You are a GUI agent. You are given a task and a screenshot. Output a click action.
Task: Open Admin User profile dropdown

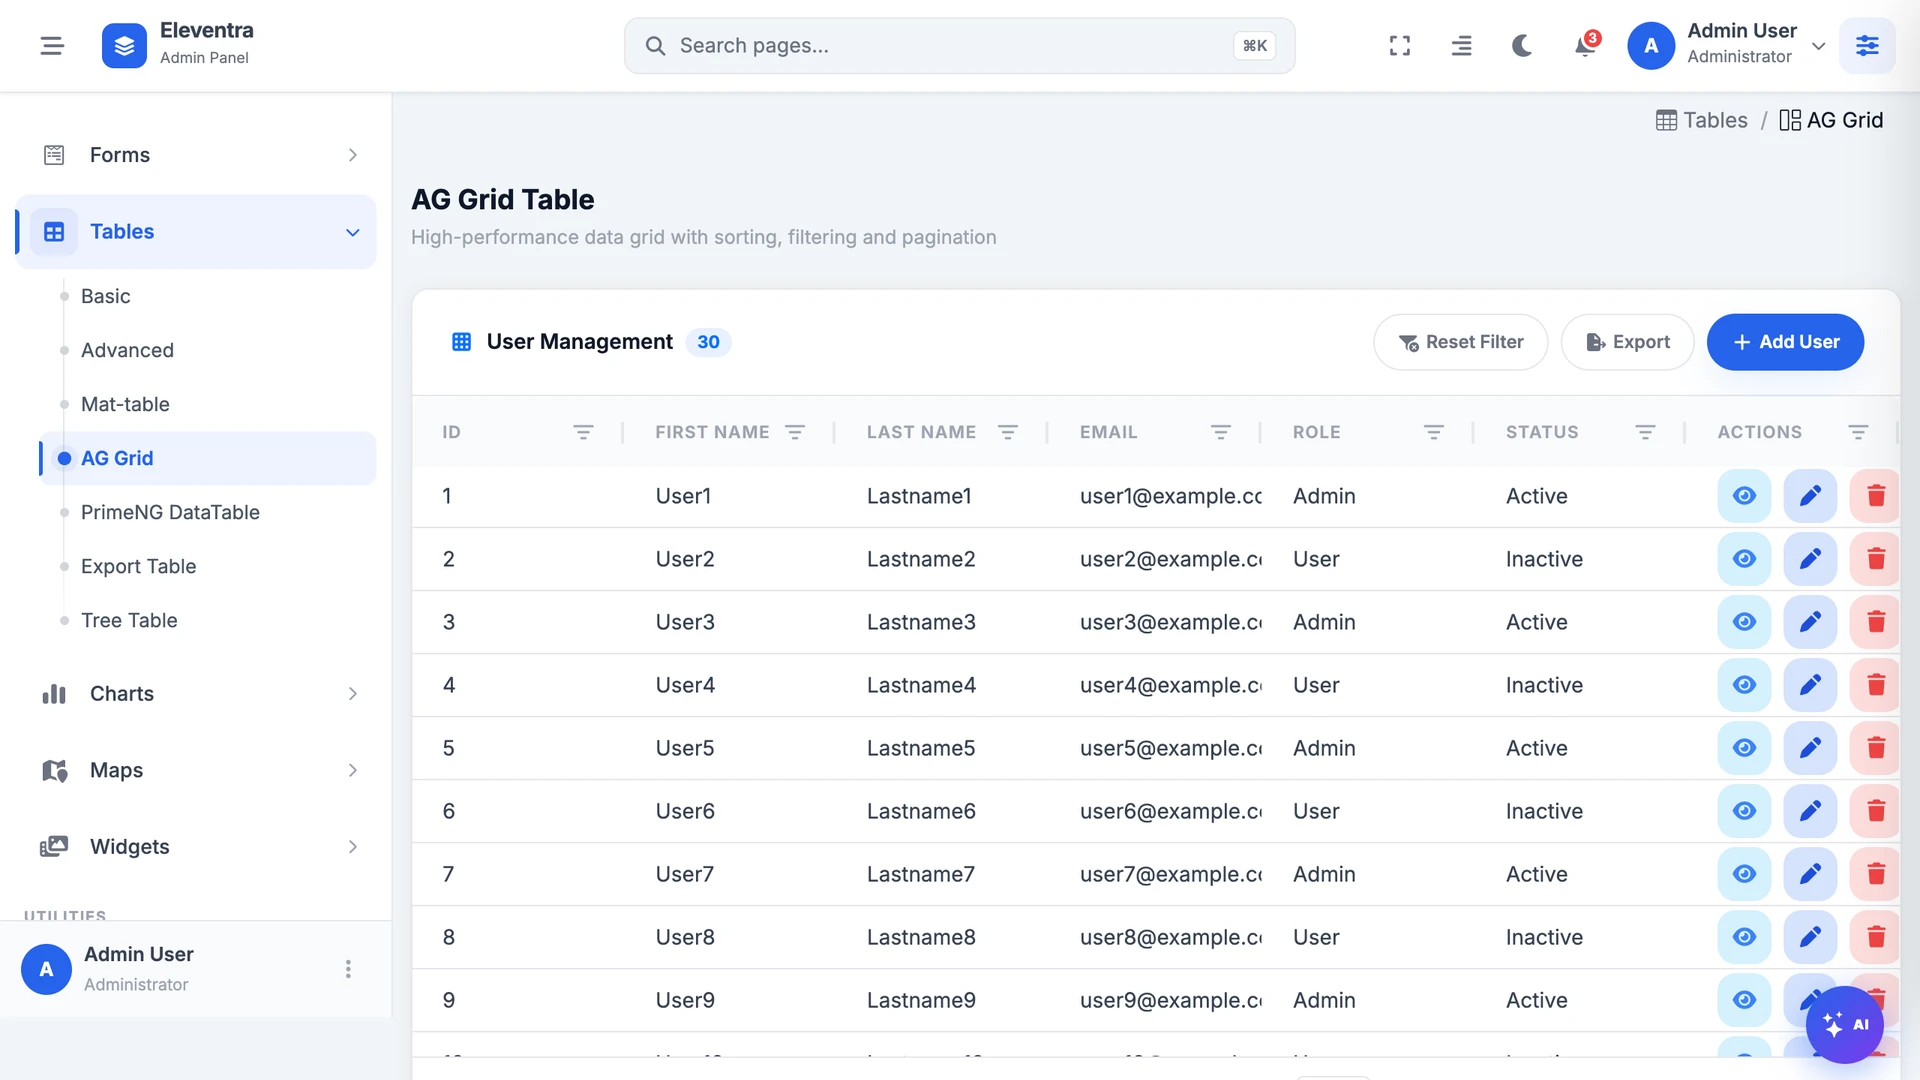click(x=1727, y=46)
